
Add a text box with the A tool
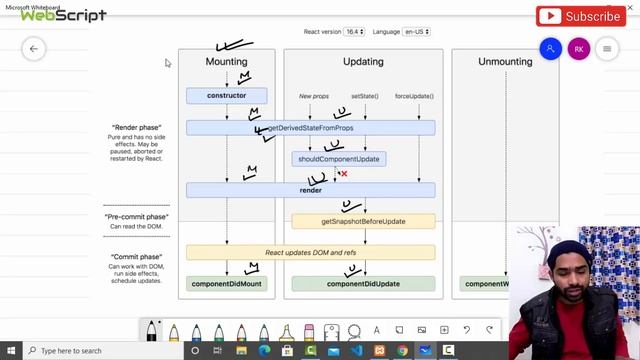coord(377,330)
